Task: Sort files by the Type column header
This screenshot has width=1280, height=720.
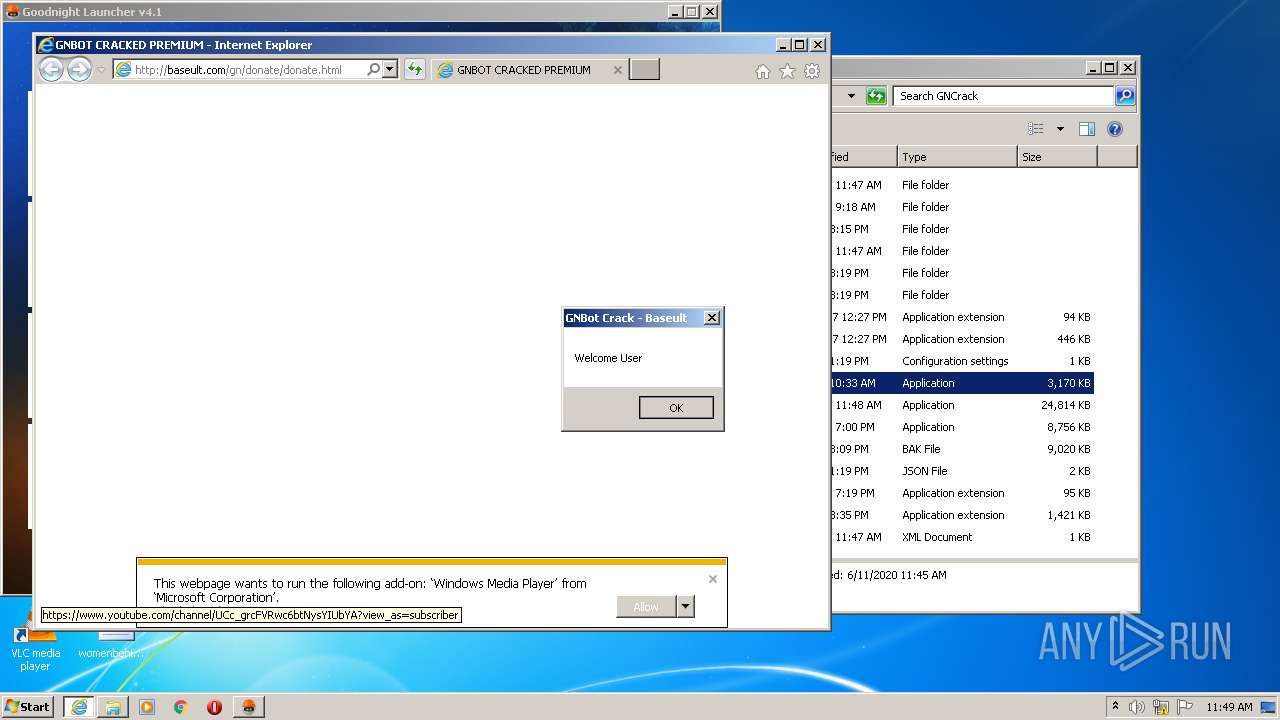Action: pyautogui.click(x=957, y=157)
